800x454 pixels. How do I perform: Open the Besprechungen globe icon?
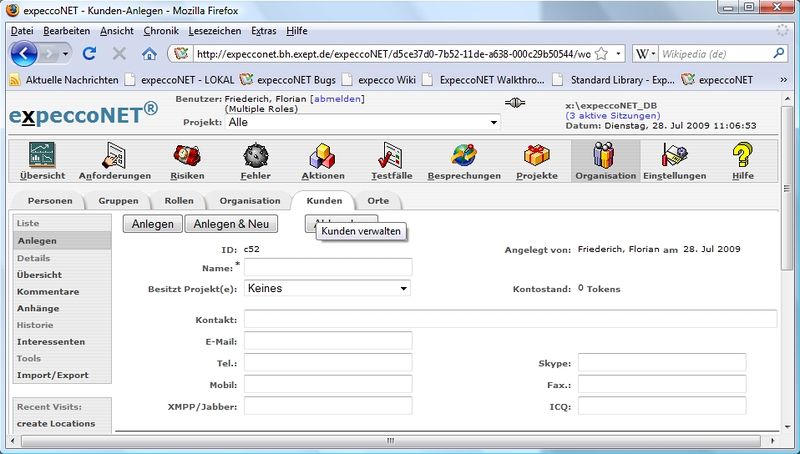pos(464,156)
